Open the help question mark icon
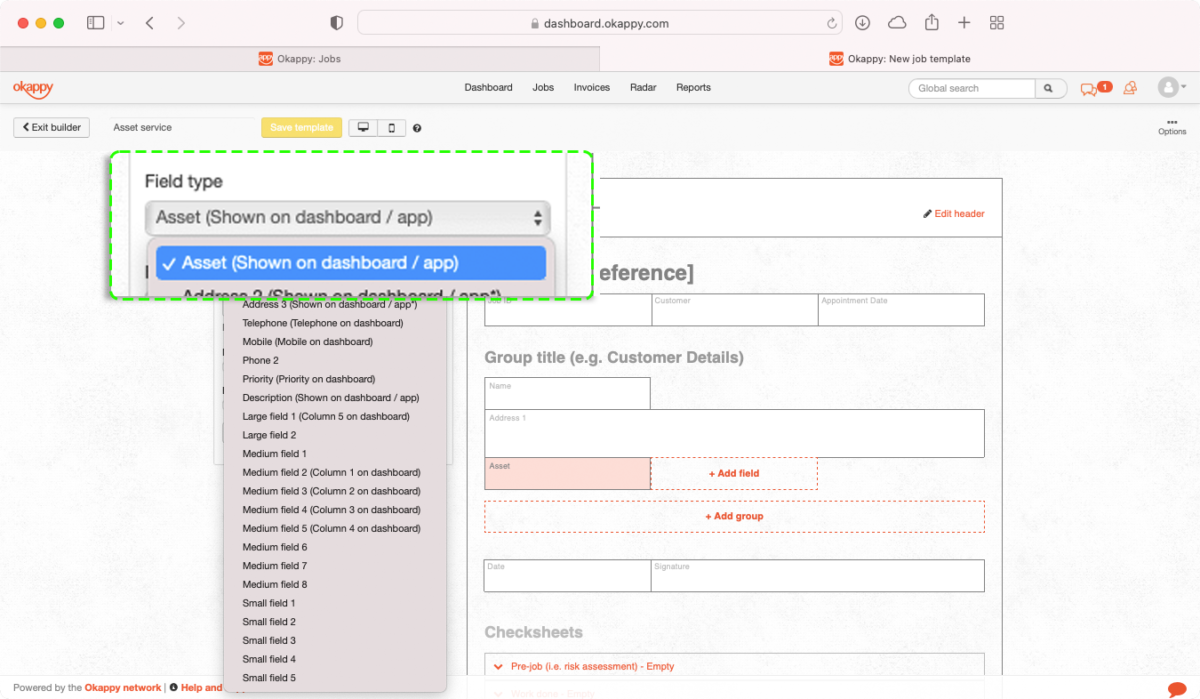Image resolution: width=1200 pixels, height=699 pixels. click(x=417, y=128)
